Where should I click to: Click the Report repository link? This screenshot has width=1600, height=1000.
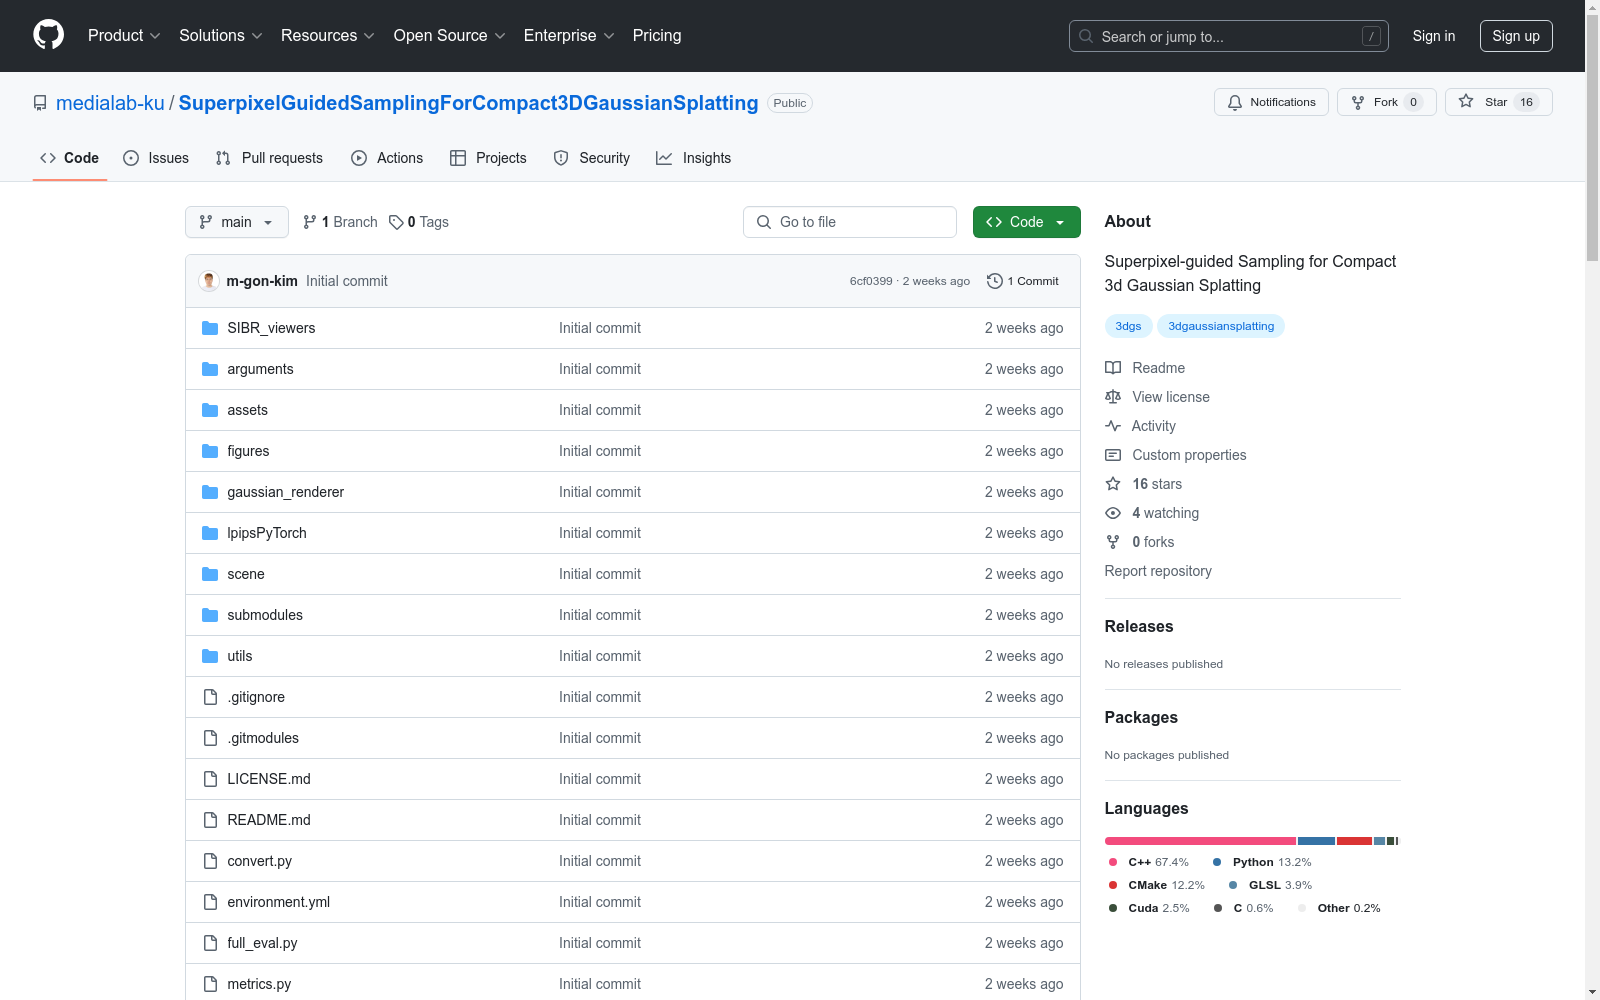1158,571
